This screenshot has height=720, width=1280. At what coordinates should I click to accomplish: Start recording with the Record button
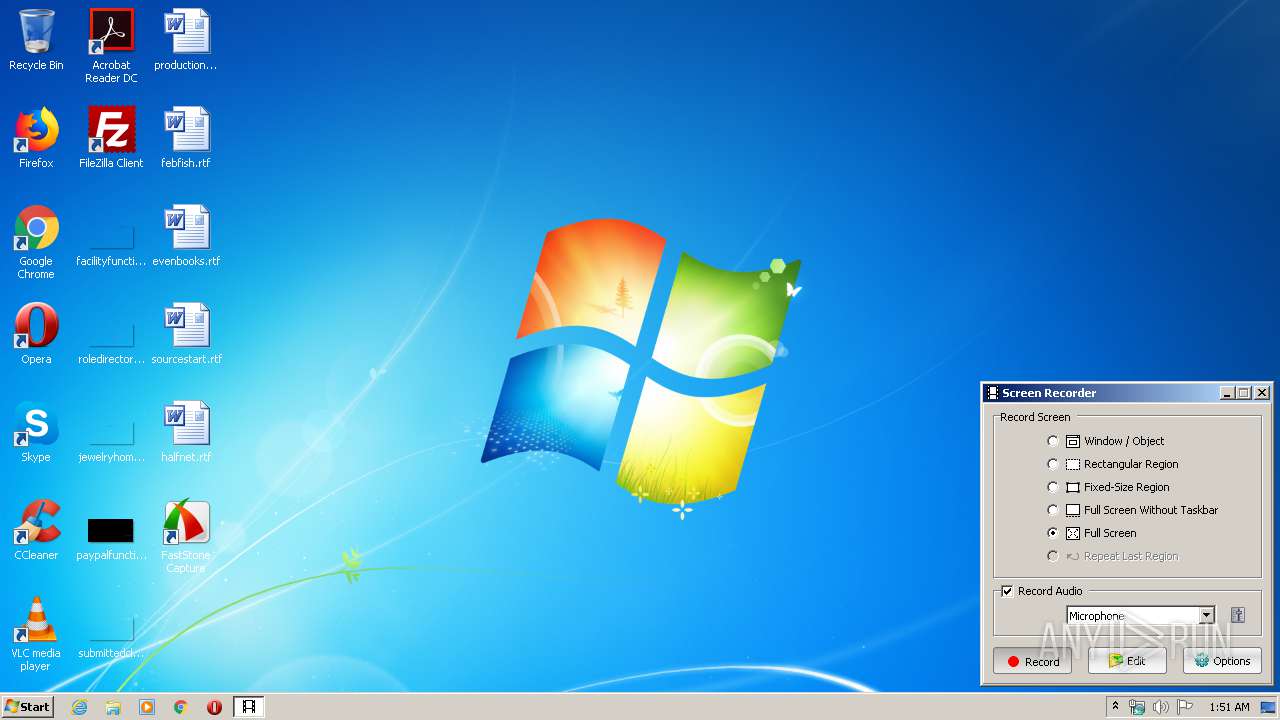click(1032, 661)
